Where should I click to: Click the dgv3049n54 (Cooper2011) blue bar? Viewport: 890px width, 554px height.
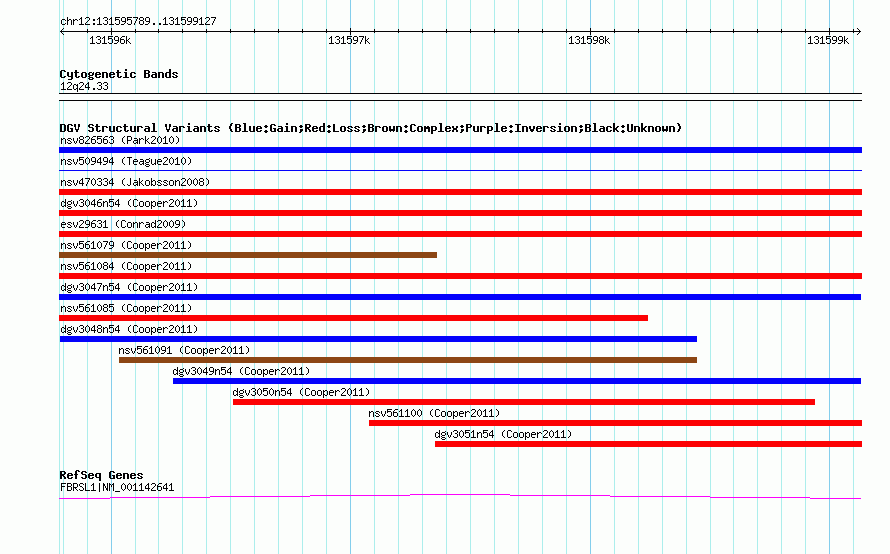[x=517, y=381]
